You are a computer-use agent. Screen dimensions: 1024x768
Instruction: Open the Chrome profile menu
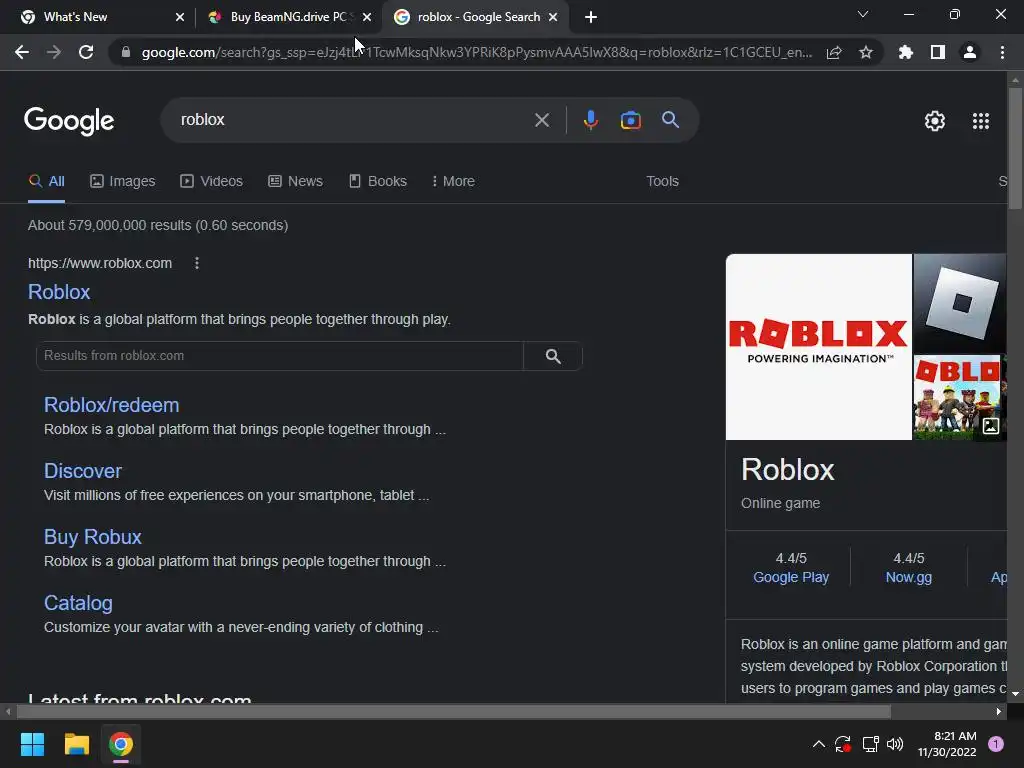click(970, 52)
